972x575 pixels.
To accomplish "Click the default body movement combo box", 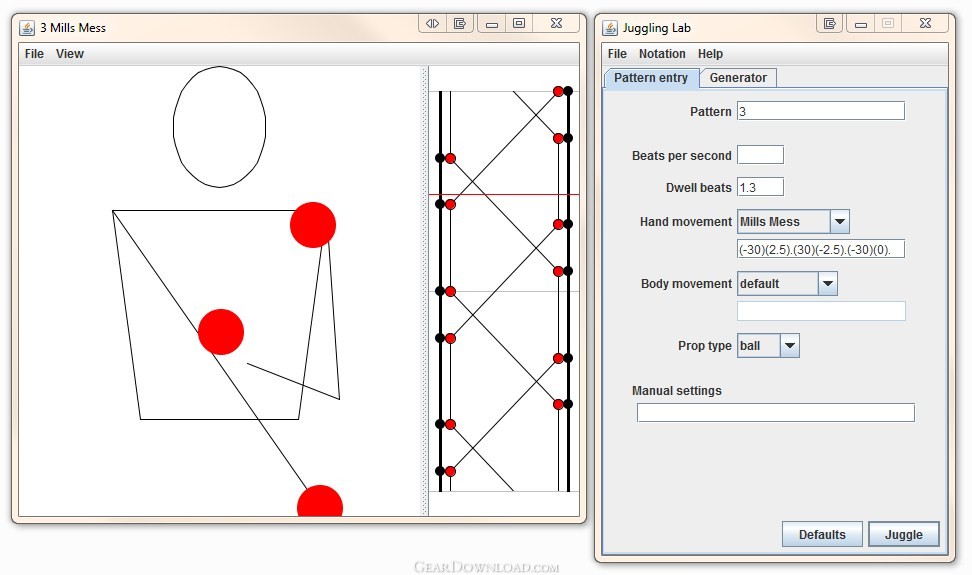I will point(787,284).
